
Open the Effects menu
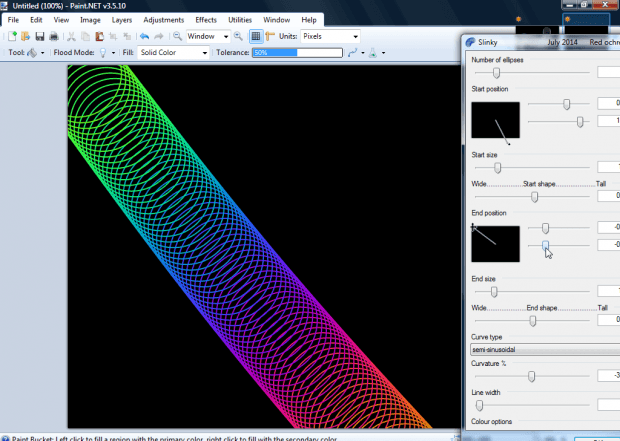(x=206, y=19)
